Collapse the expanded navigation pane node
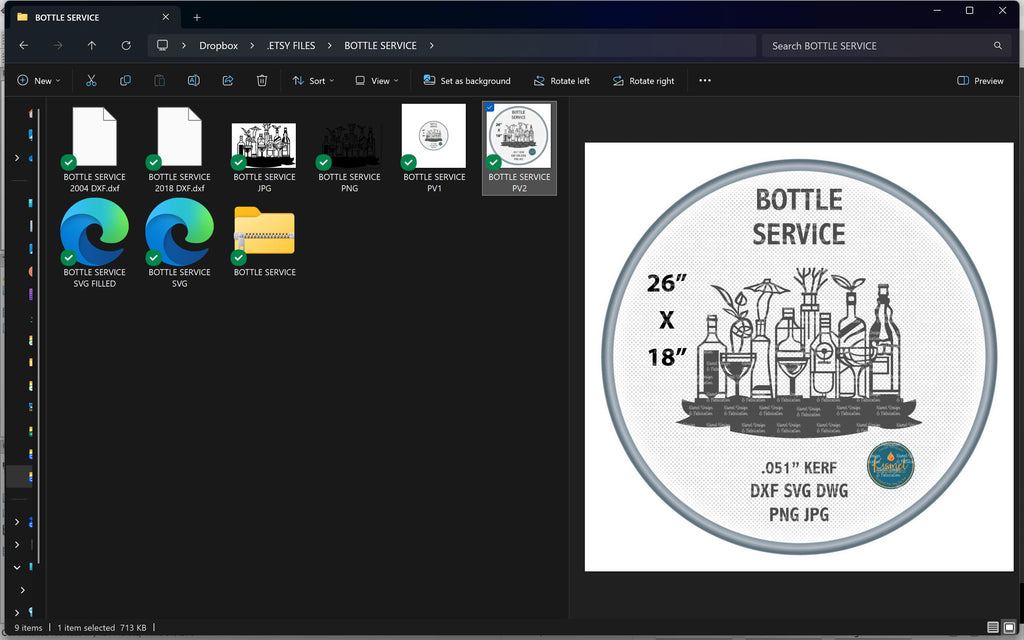This screenshot has height=640, width=1024. pos(17,567)
